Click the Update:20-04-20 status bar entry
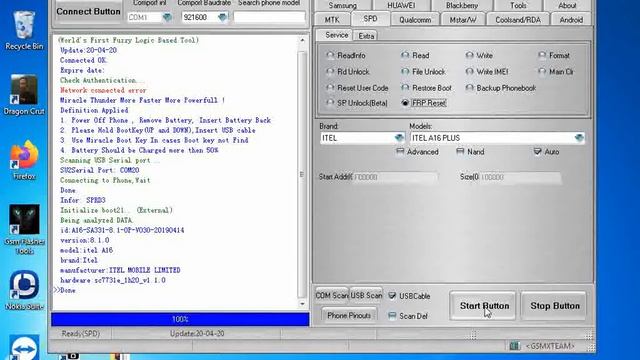 [x=197, y=333]
